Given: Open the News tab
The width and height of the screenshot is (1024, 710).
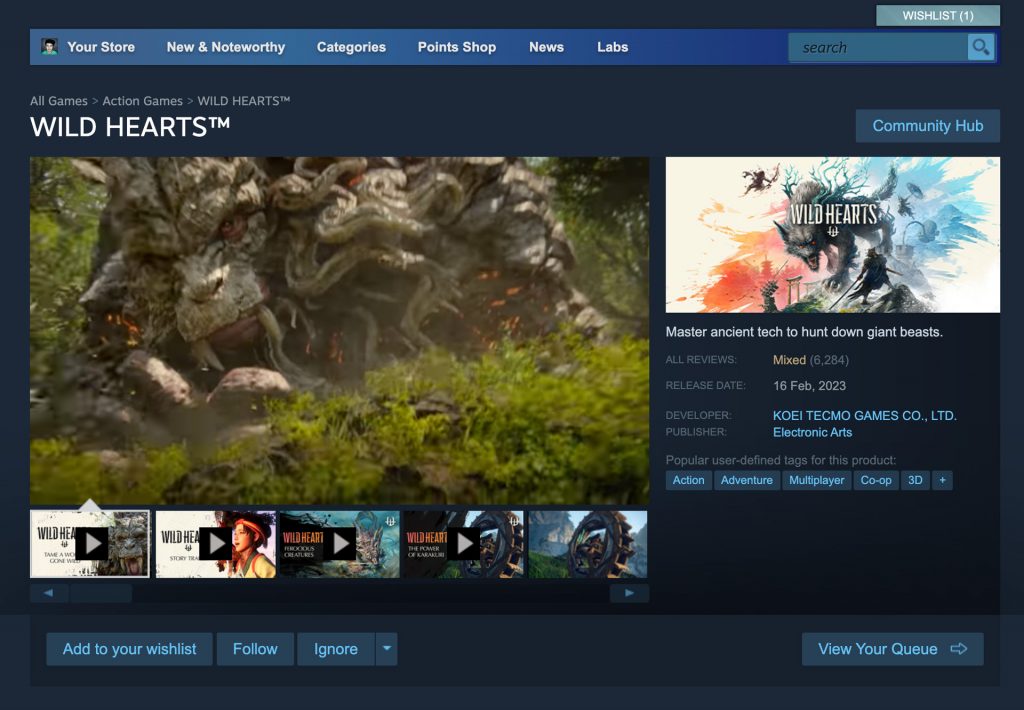Looking at the screenshot, I should tap(547, 47).
